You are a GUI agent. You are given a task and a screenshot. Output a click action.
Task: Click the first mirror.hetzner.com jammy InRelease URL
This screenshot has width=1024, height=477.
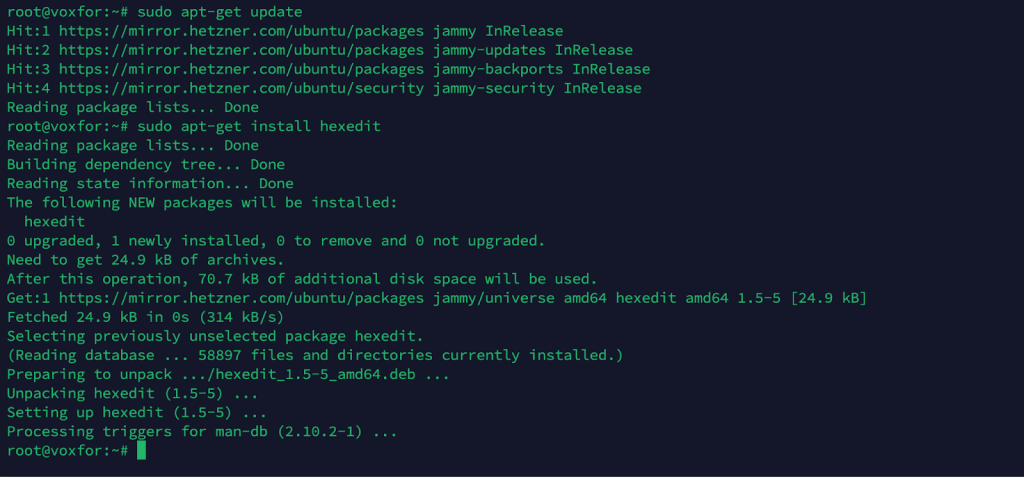[x=241, y=31]
